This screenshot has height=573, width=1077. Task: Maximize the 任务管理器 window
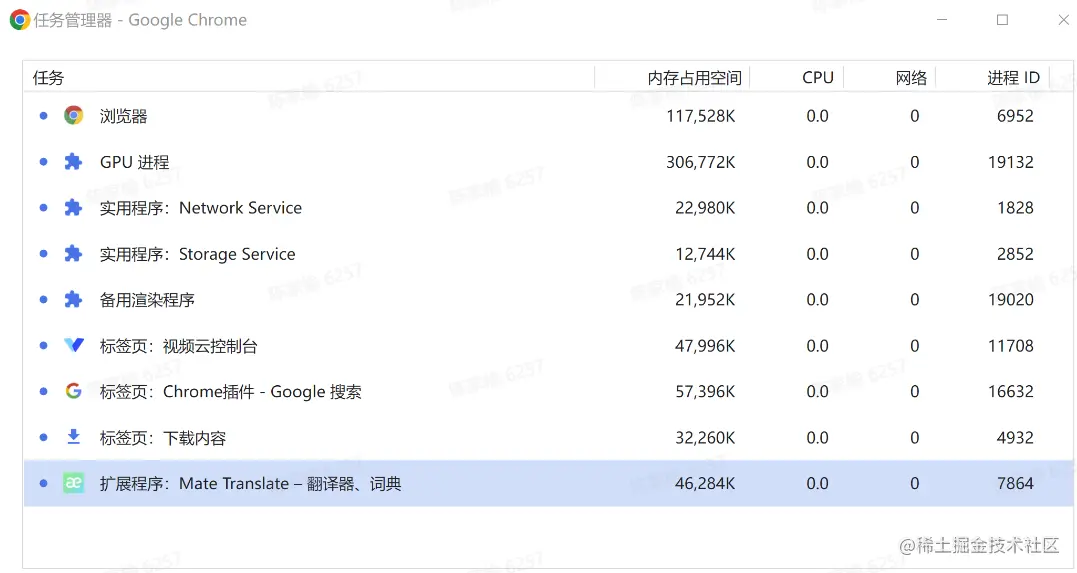1002,20
